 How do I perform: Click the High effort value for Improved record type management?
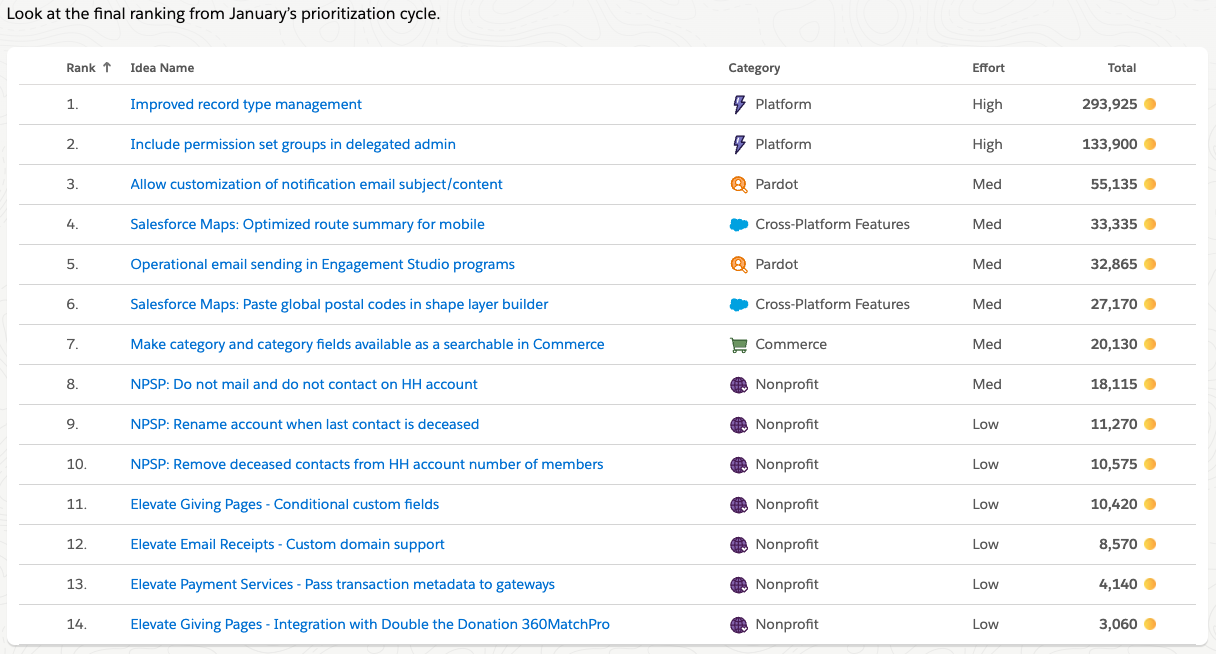[x=987, y=104]
